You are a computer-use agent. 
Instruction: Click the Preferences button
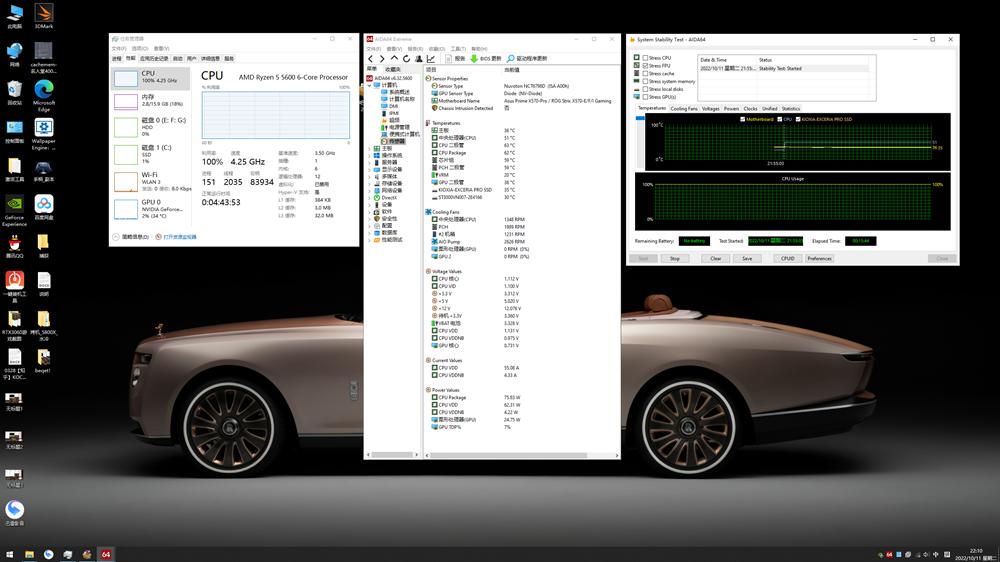coord(819,258)
